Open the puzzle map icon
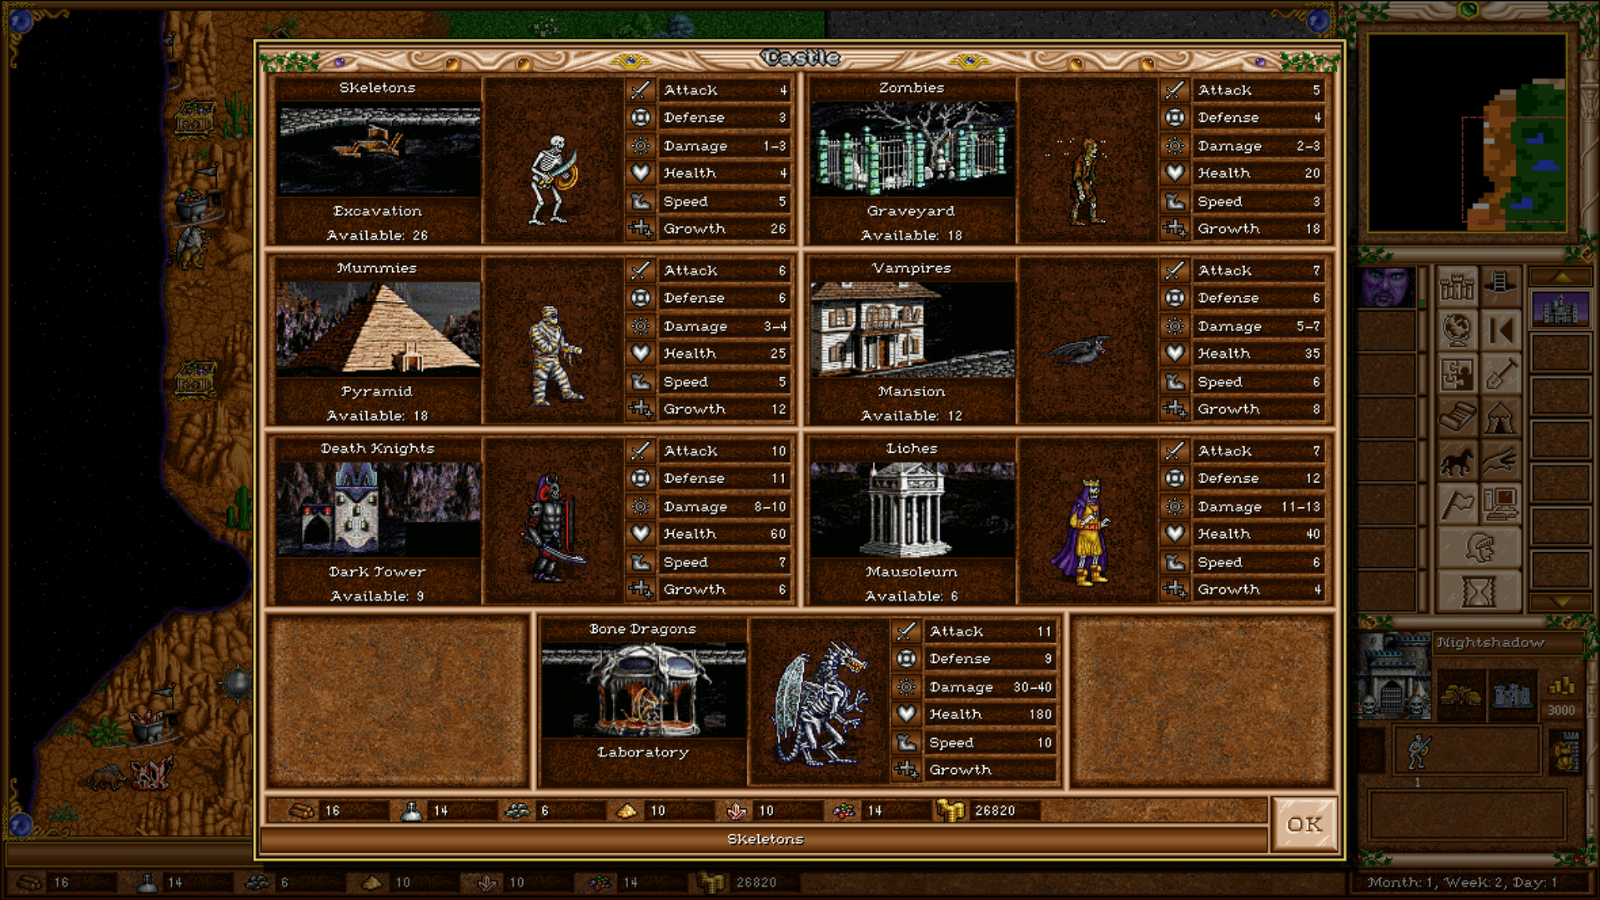The image size is (1600, 900). click(x=1457, y=374)
